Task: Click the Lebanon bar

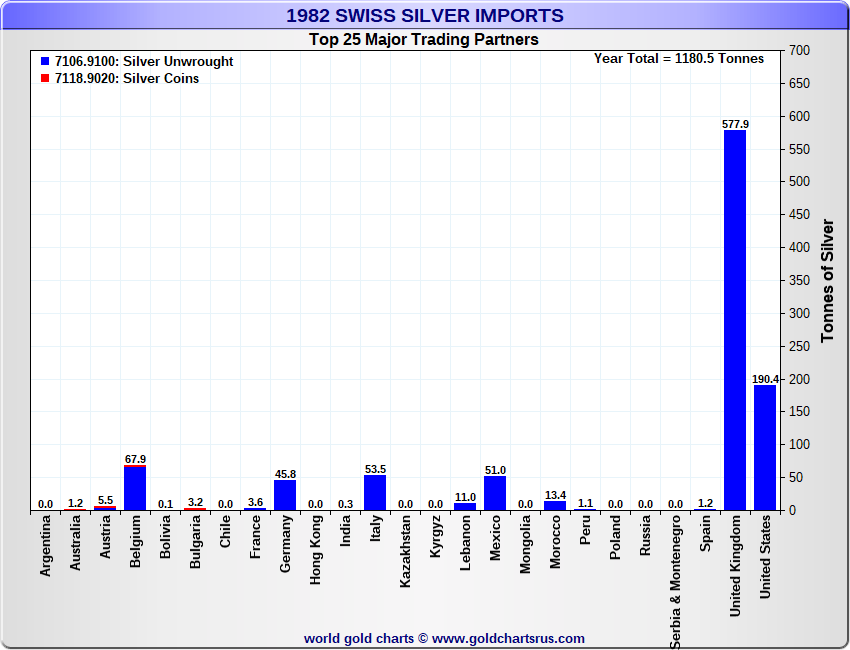Action: pos(465,506)
